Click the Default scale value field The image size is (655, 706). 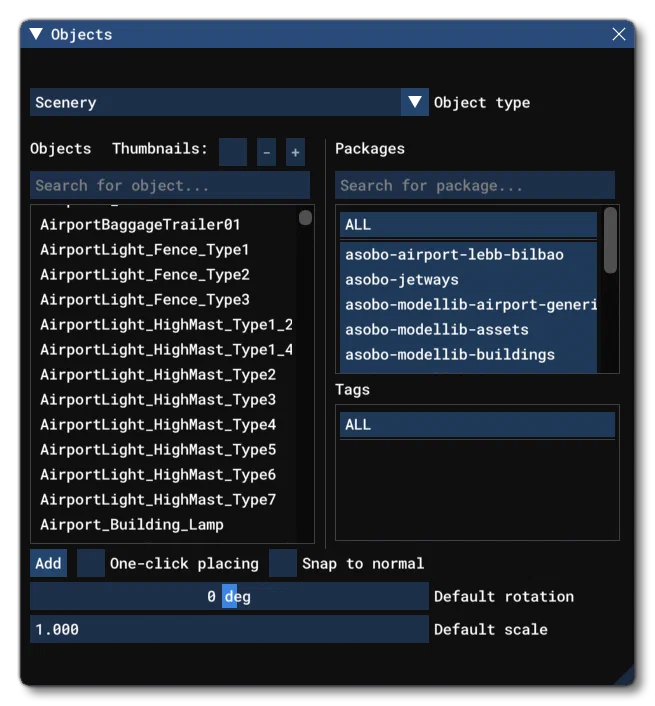click(229, 629)
